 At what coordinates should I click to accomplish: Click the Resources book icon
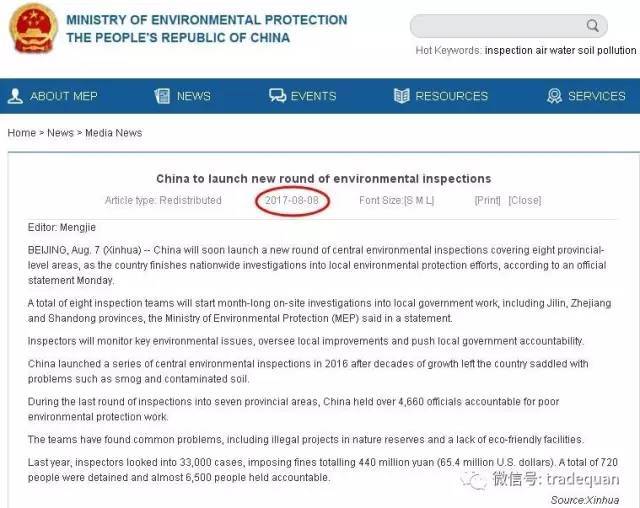[401, 96]
